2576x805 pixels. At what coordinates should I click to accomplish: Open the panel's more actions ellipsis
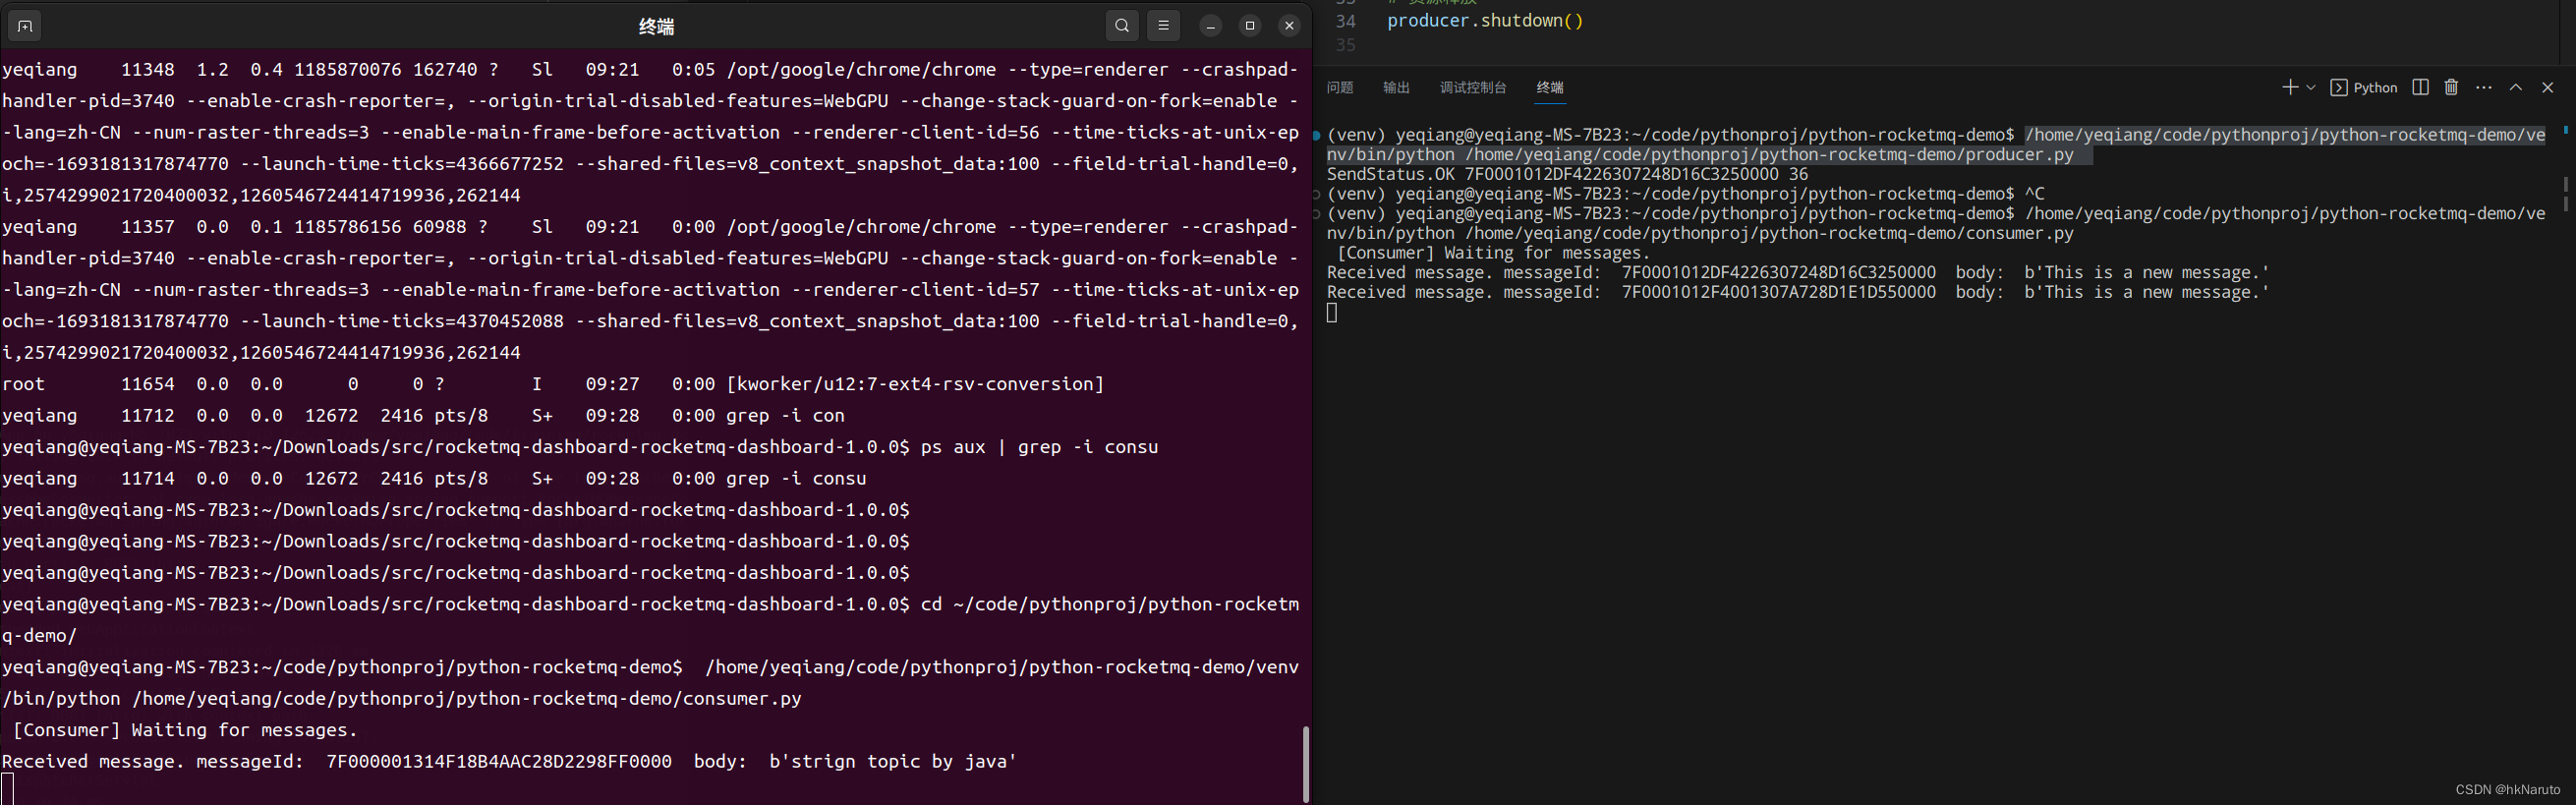point(2483,87)
